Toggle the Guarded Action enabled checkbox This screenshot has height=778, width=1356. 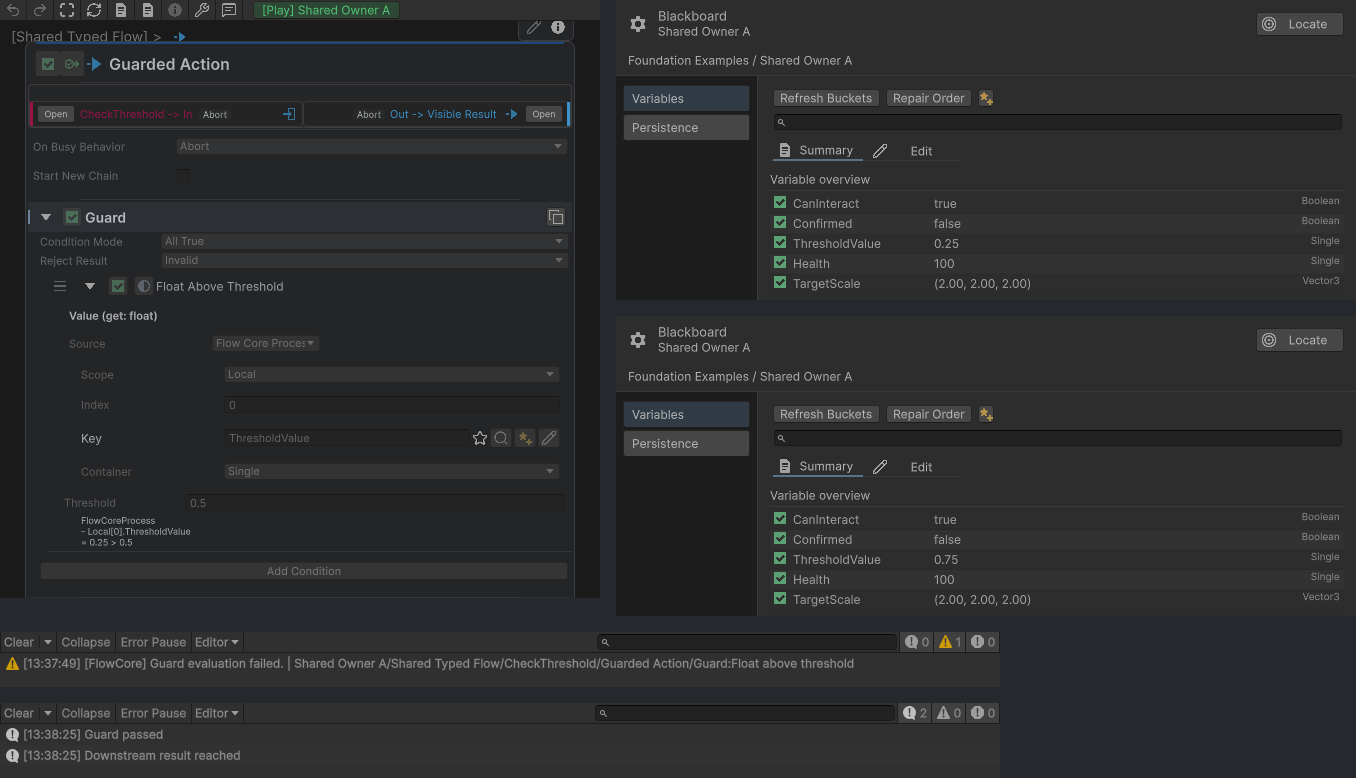coord(48,64)
